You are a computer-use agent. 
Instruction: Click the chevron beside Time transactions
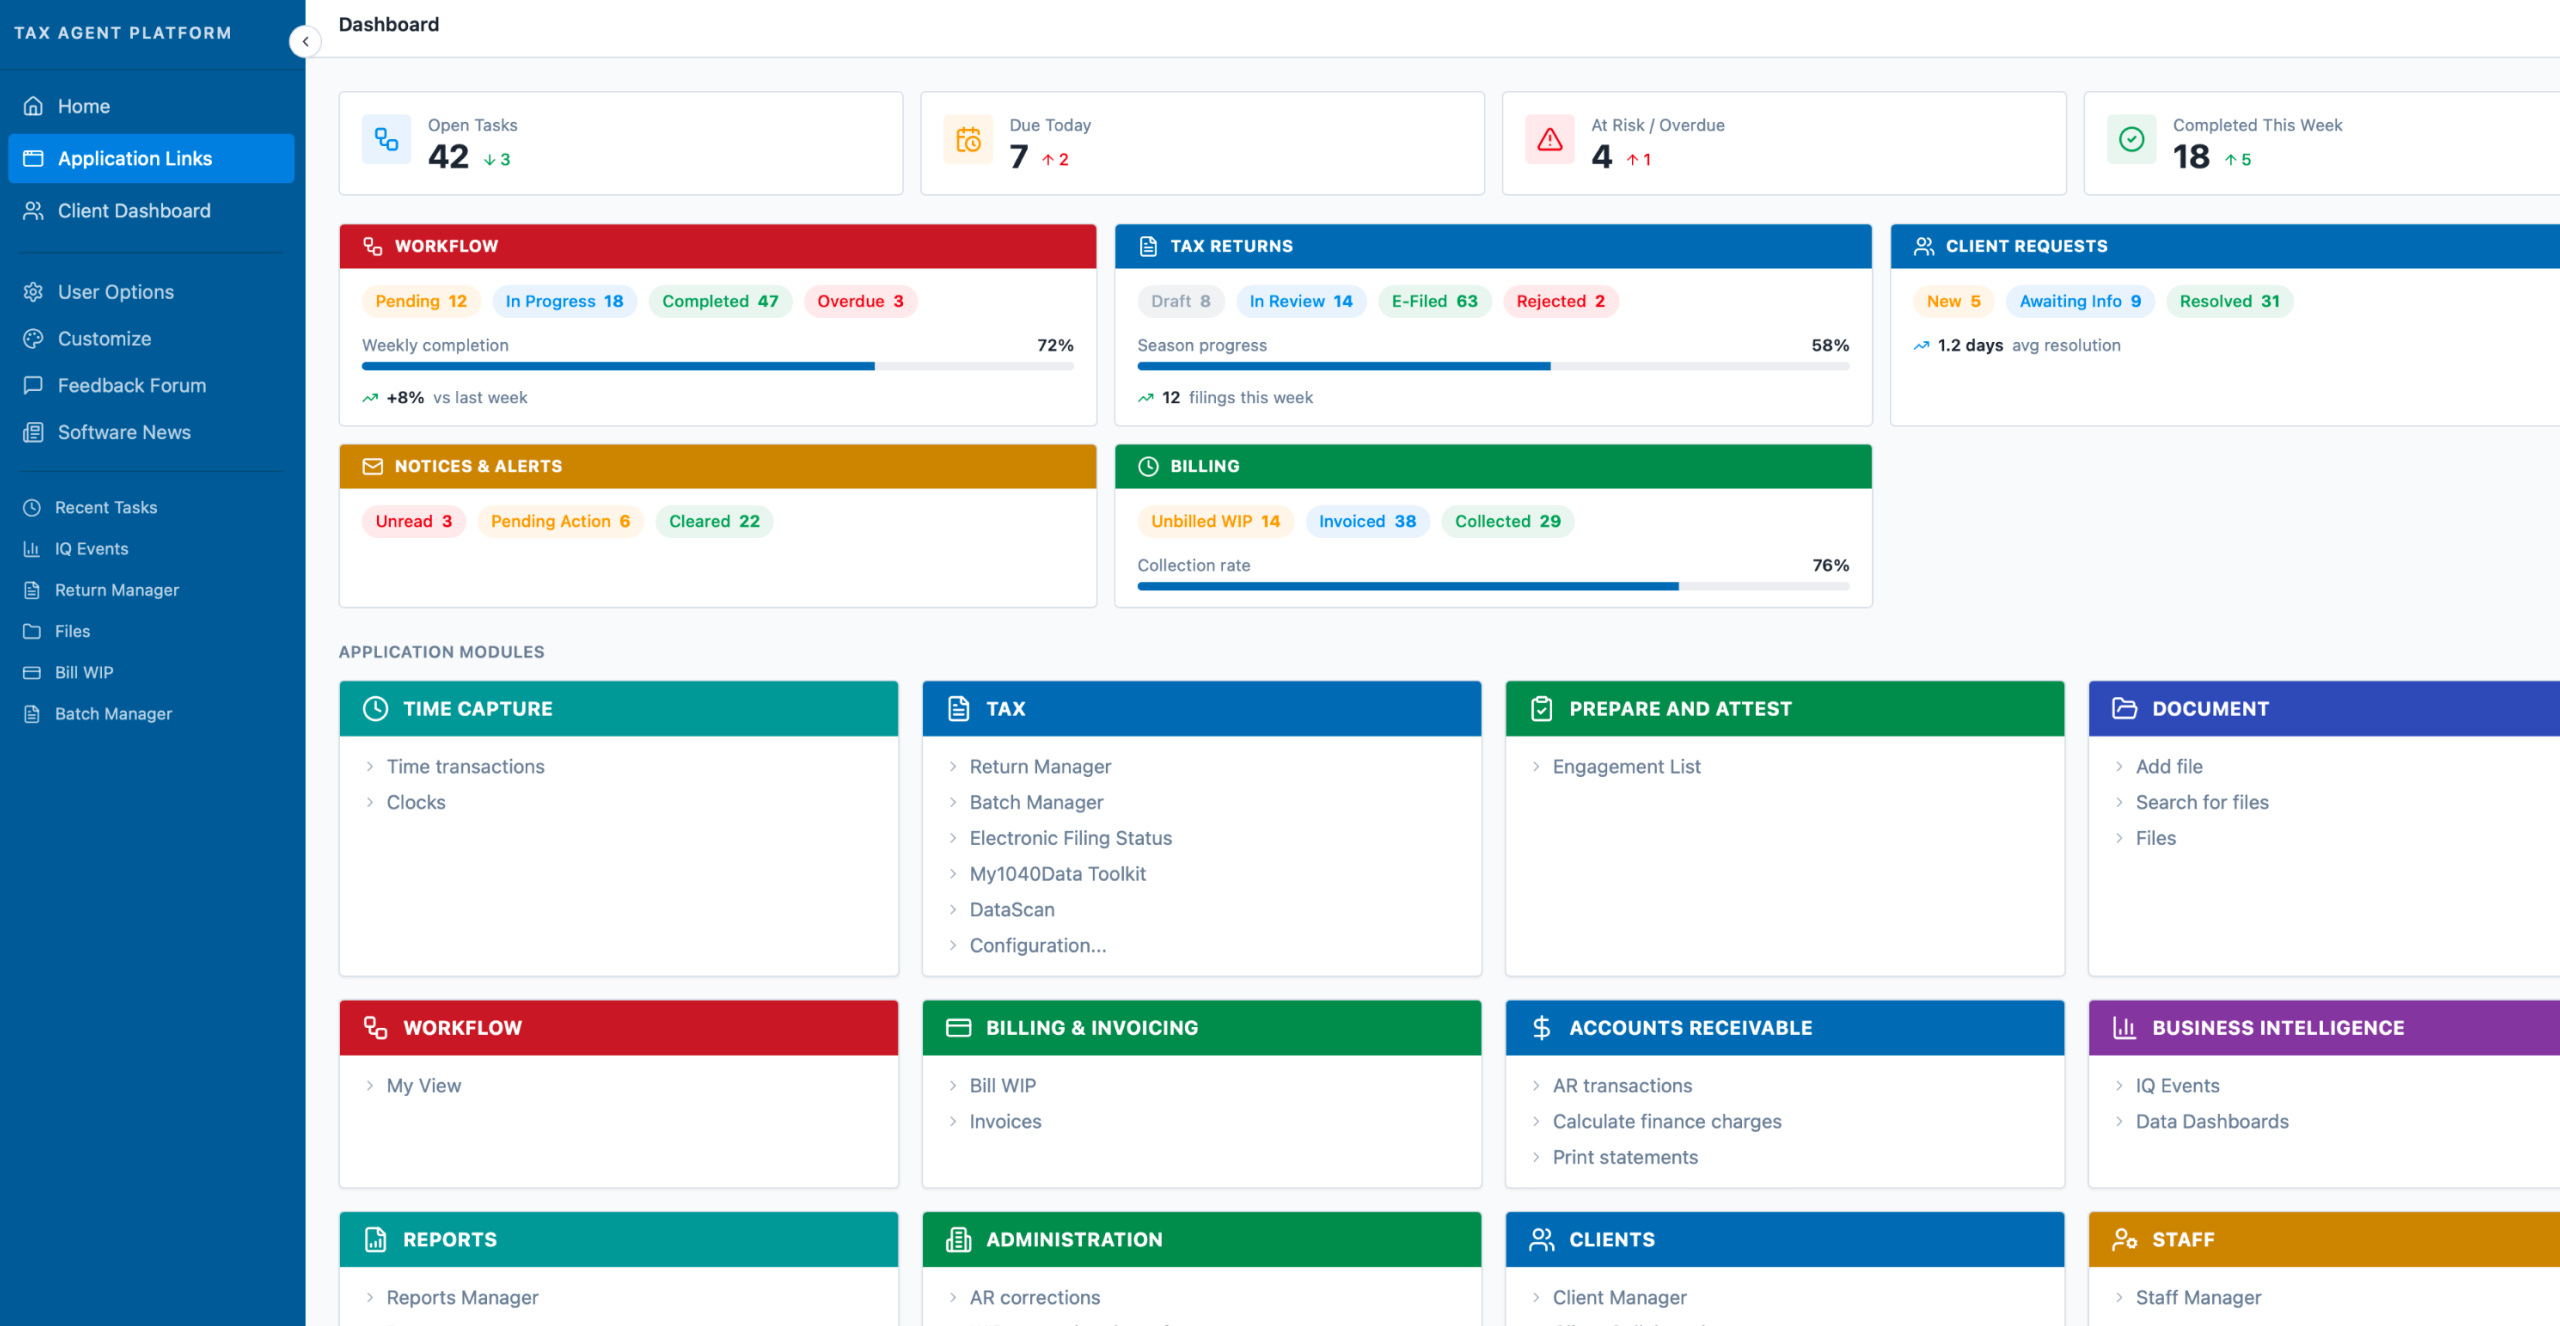(x=370, y=767)
